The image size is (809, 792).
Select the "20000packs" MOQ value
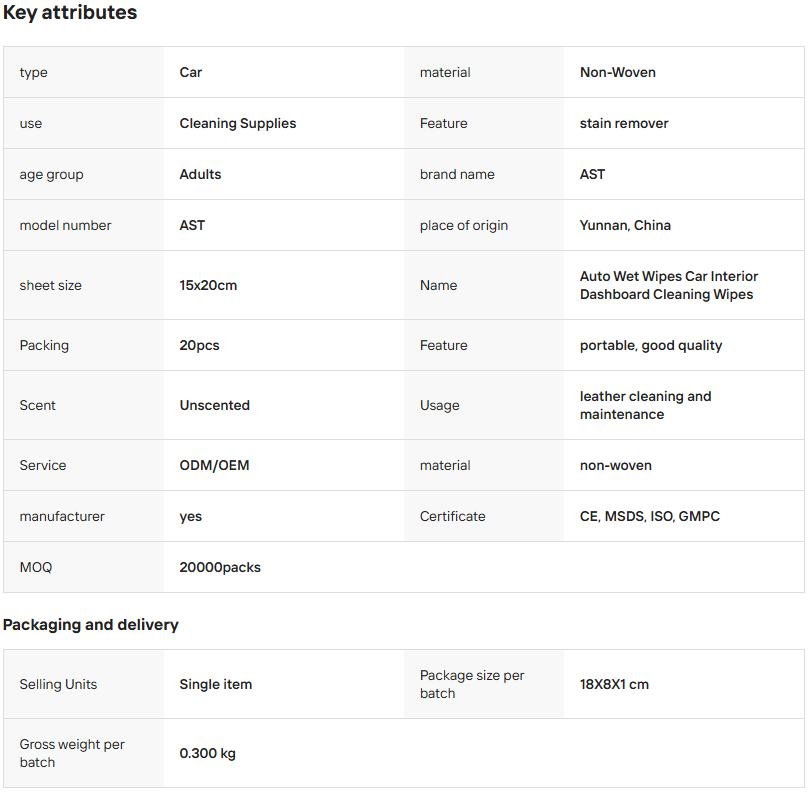220,567
